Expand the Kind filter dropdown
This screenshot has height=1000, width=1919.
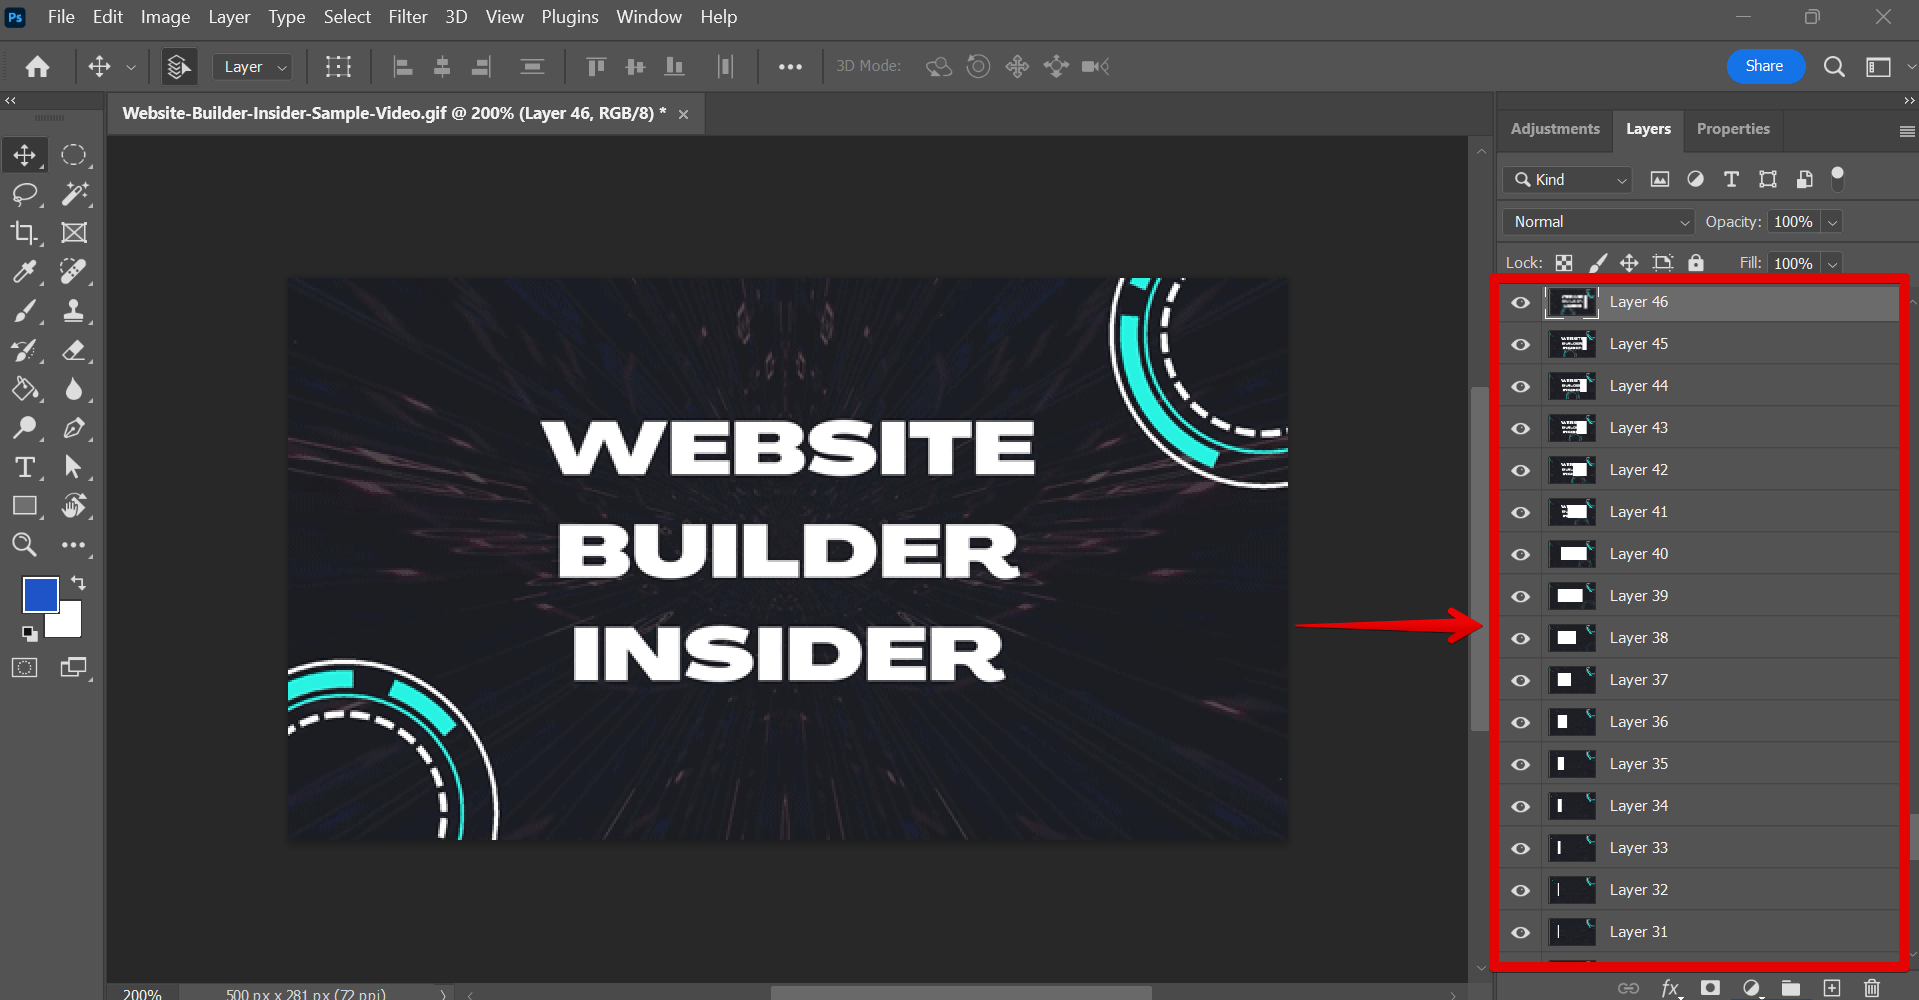[x=1568, y=180]
